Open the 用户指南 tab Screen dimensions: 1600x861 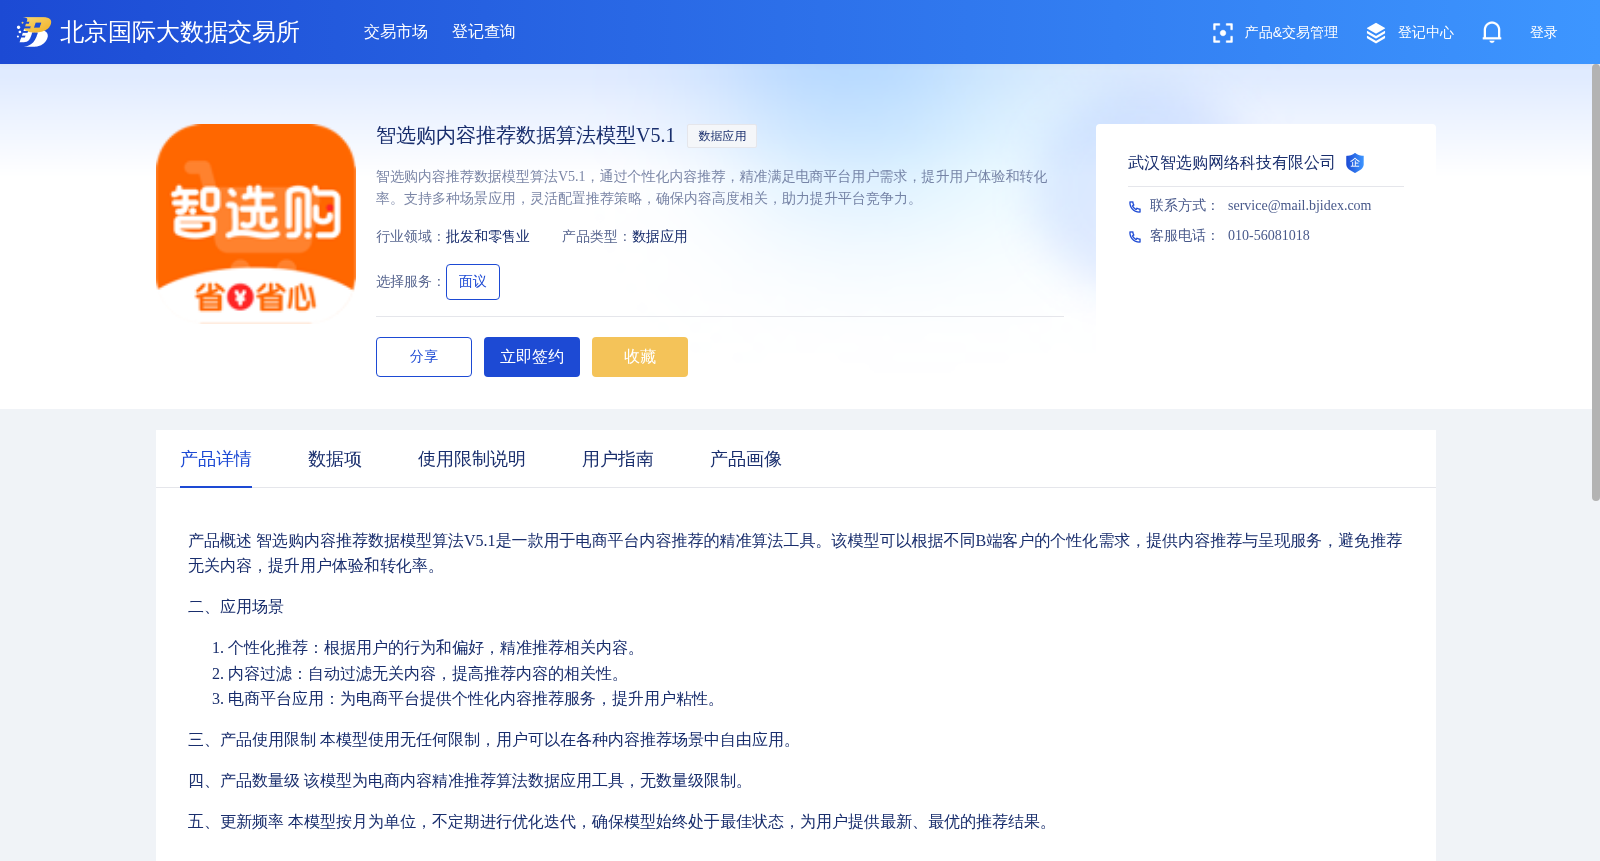tap(618, 459)
